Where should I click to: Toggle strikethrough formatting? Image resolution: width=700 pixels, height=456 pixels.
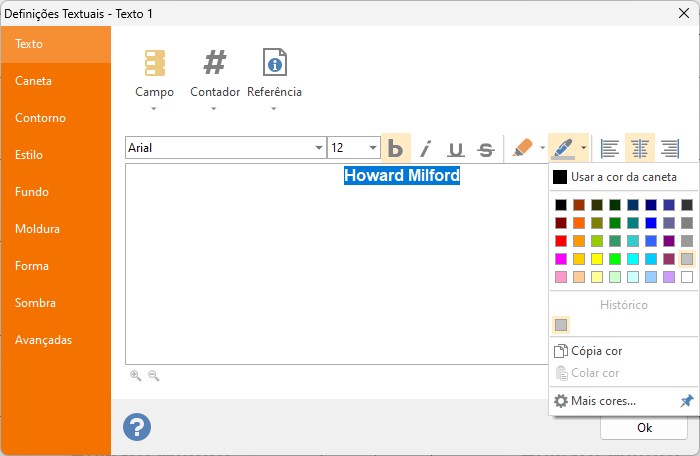click(486, 149)
